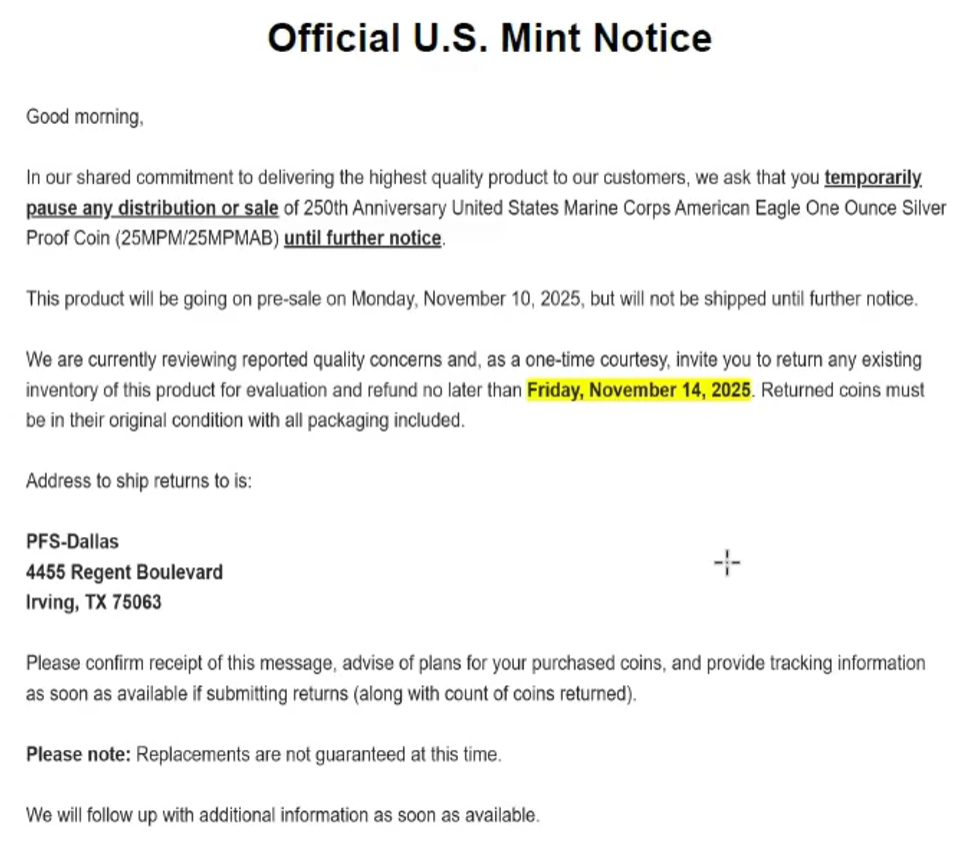This screenshot has height=867, width=962.
Task: Click '4455 Regent Boulevard' street address
Action: 124,572
